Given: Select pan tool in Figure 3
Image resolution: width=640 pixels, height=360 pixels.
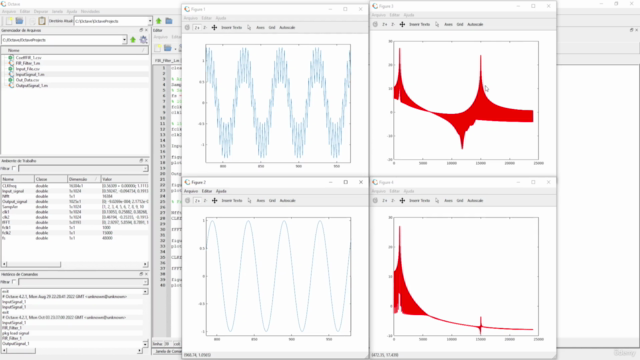Looking at the screenshot, I should point(402,24).
